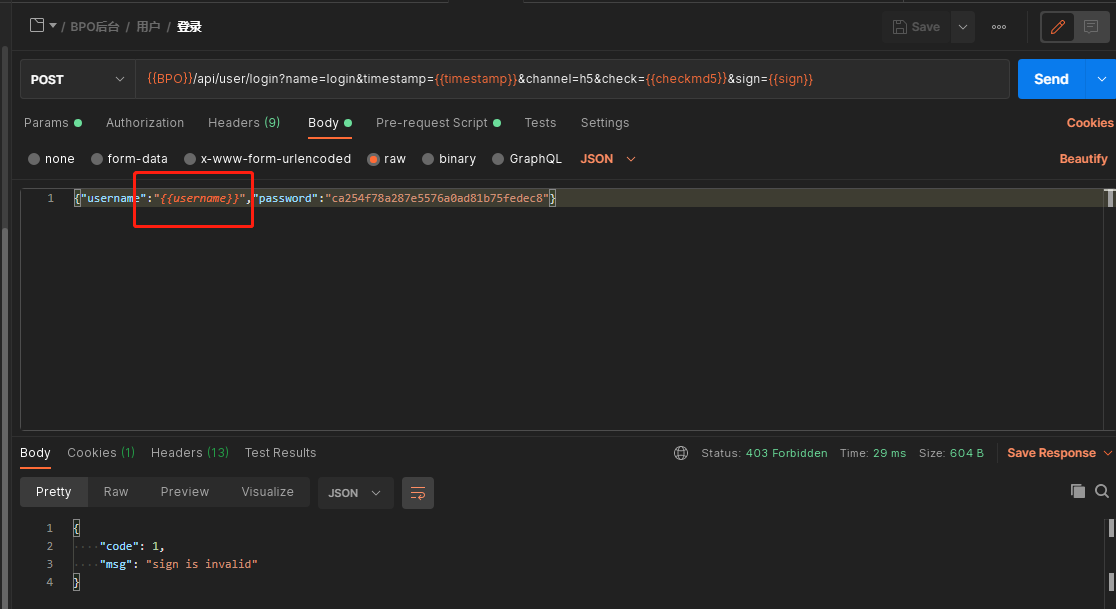
Task: Expand the Save options arrow
Action: (x=963, y=27)
